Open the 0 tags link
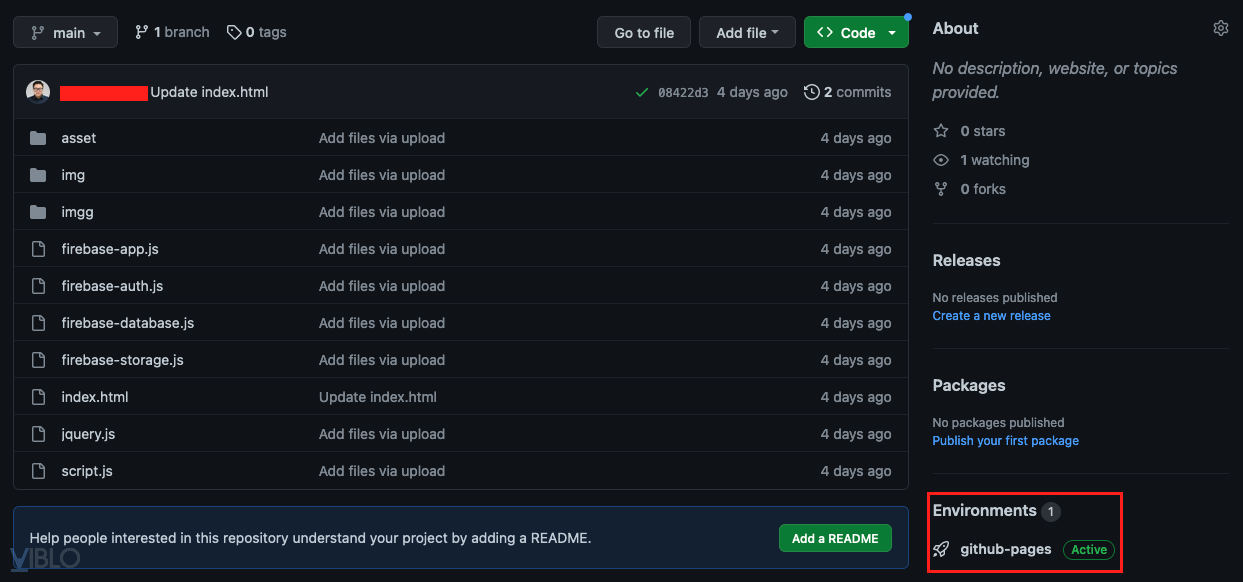Viewport: 1243px width, 582px height. 257,32
